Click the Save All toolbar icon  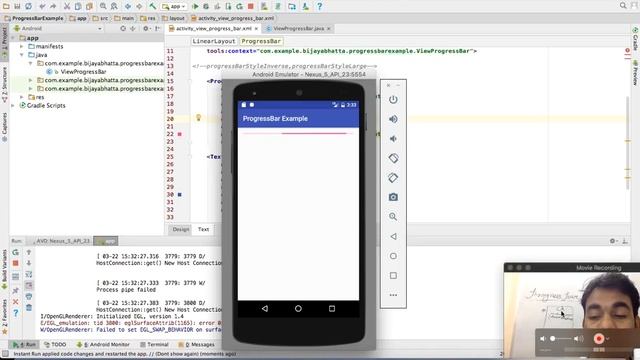(17, 6)
